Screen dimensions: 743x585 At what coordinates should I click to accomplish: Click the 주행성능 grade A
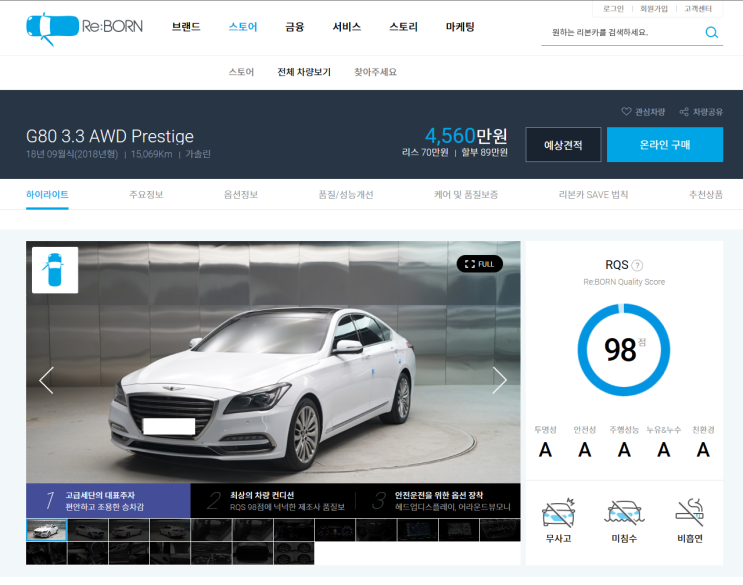click(624, 450)
